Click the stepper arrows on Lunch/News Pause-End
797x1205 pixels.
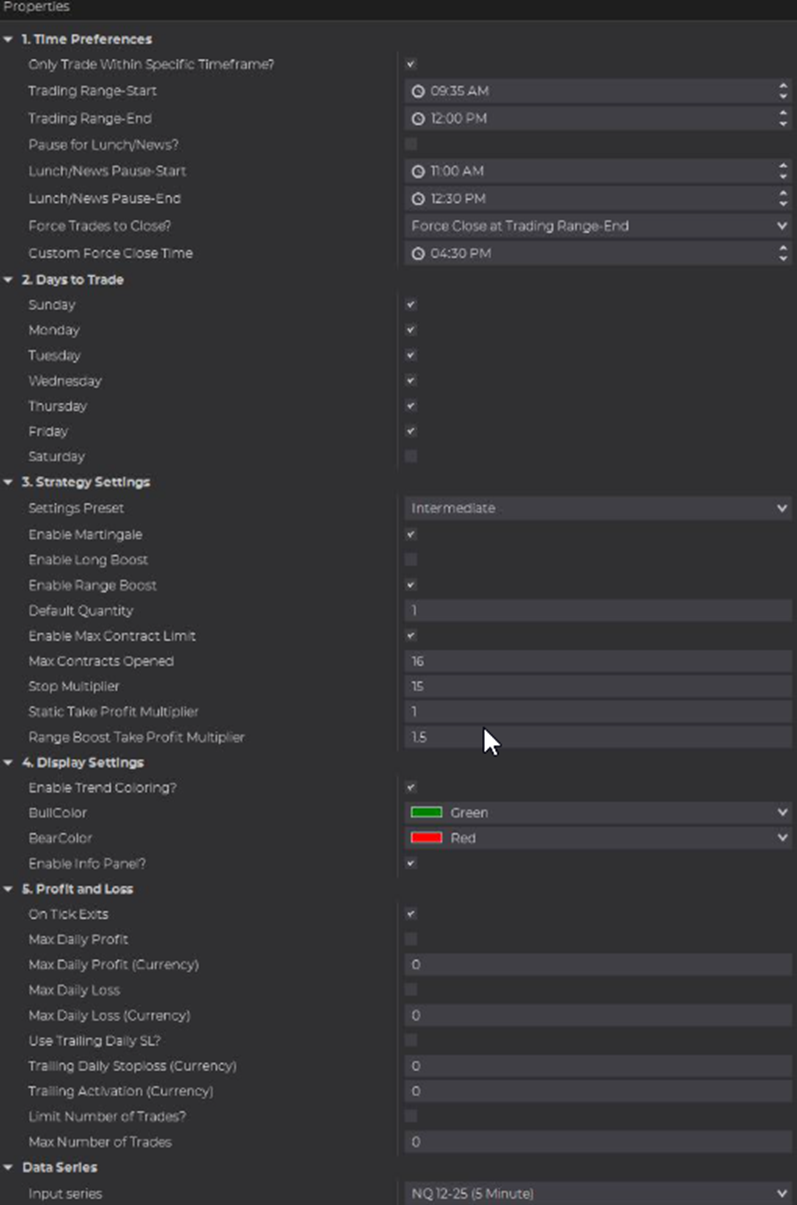coord(782,198)
